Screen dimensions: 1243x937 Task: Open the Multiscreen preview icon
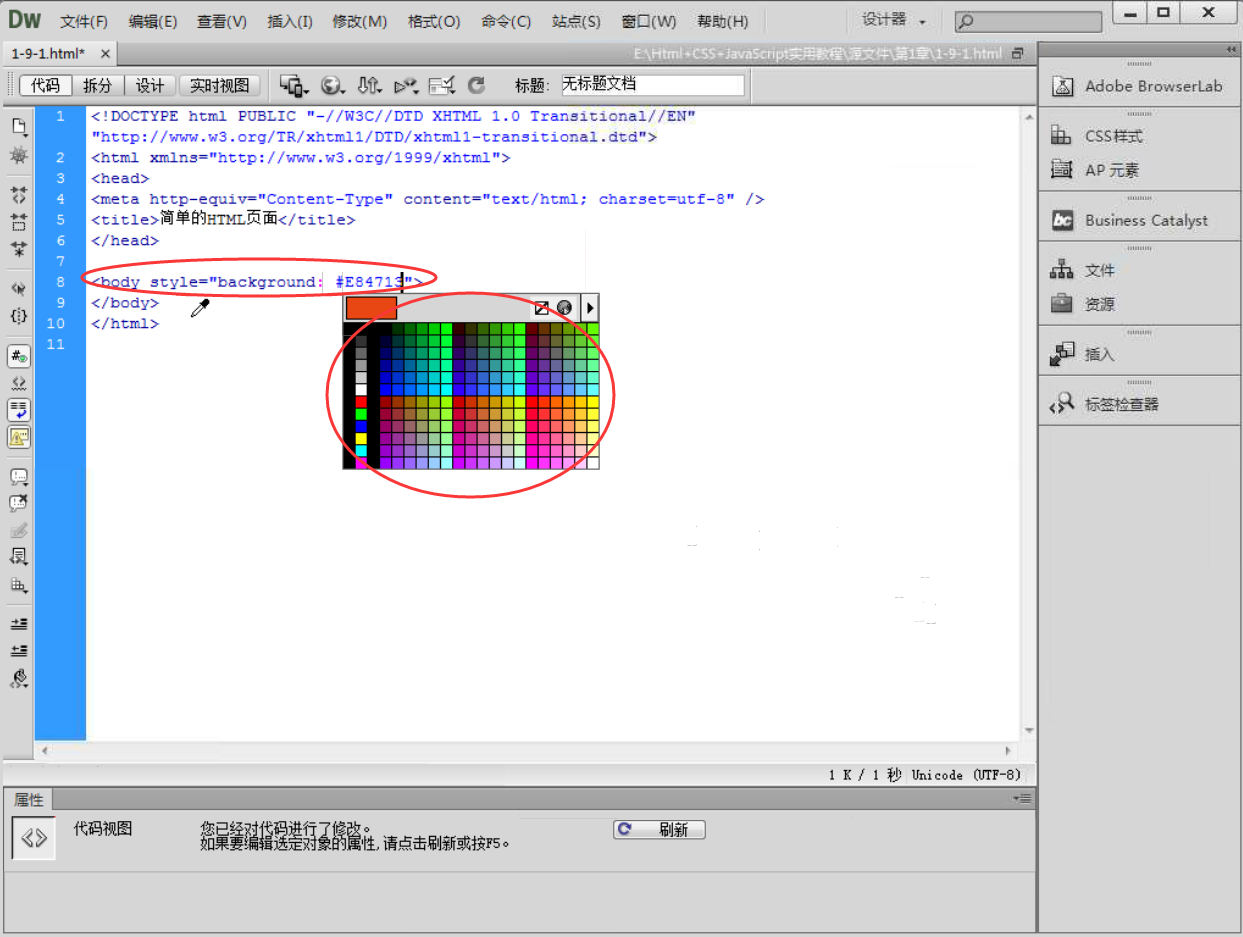tap(294, 86)
